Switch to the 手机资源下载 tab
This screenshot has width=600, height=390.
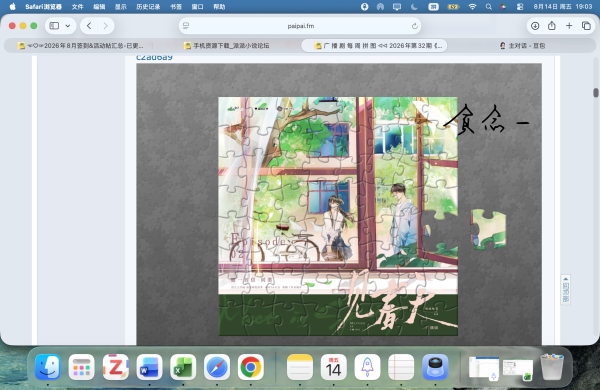[x=227, y=46]
